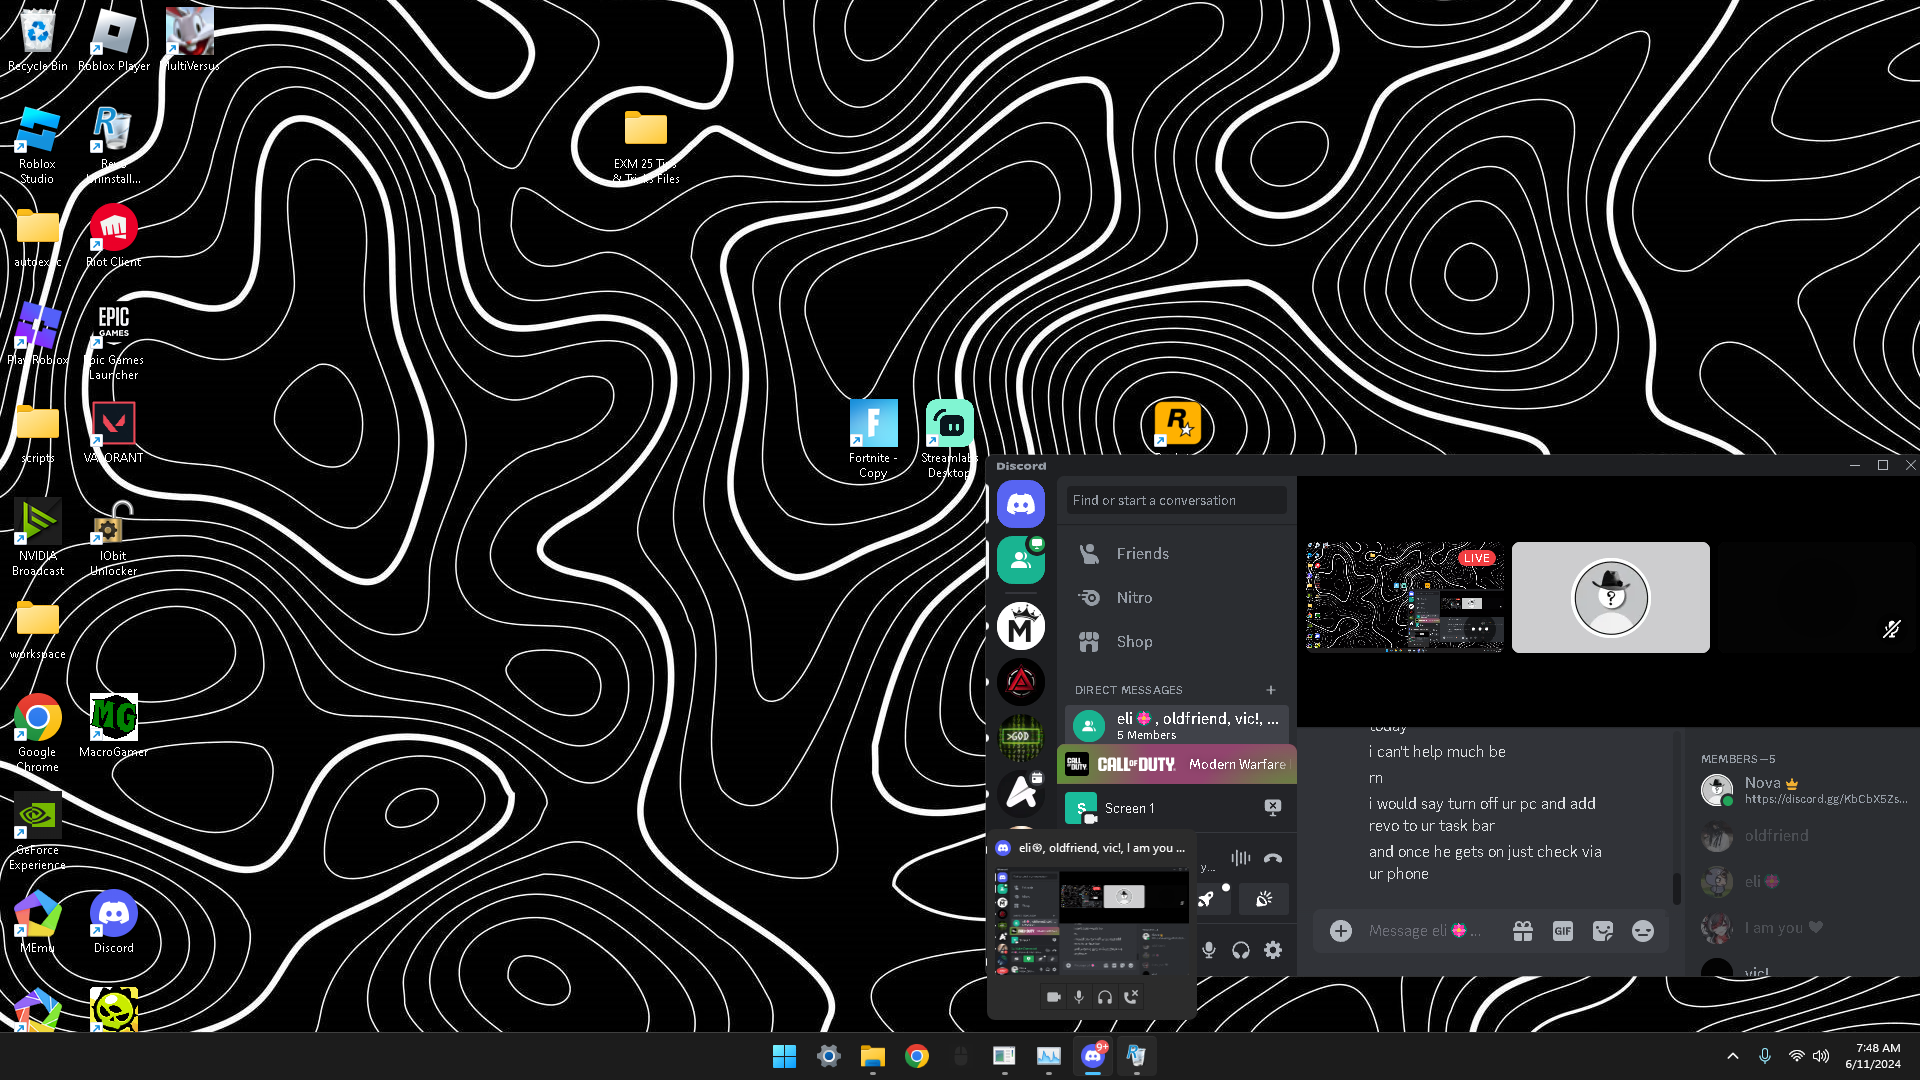Open the Shop page
Viewport: 1920px width, 1080px height.
tap(1134, 642)
